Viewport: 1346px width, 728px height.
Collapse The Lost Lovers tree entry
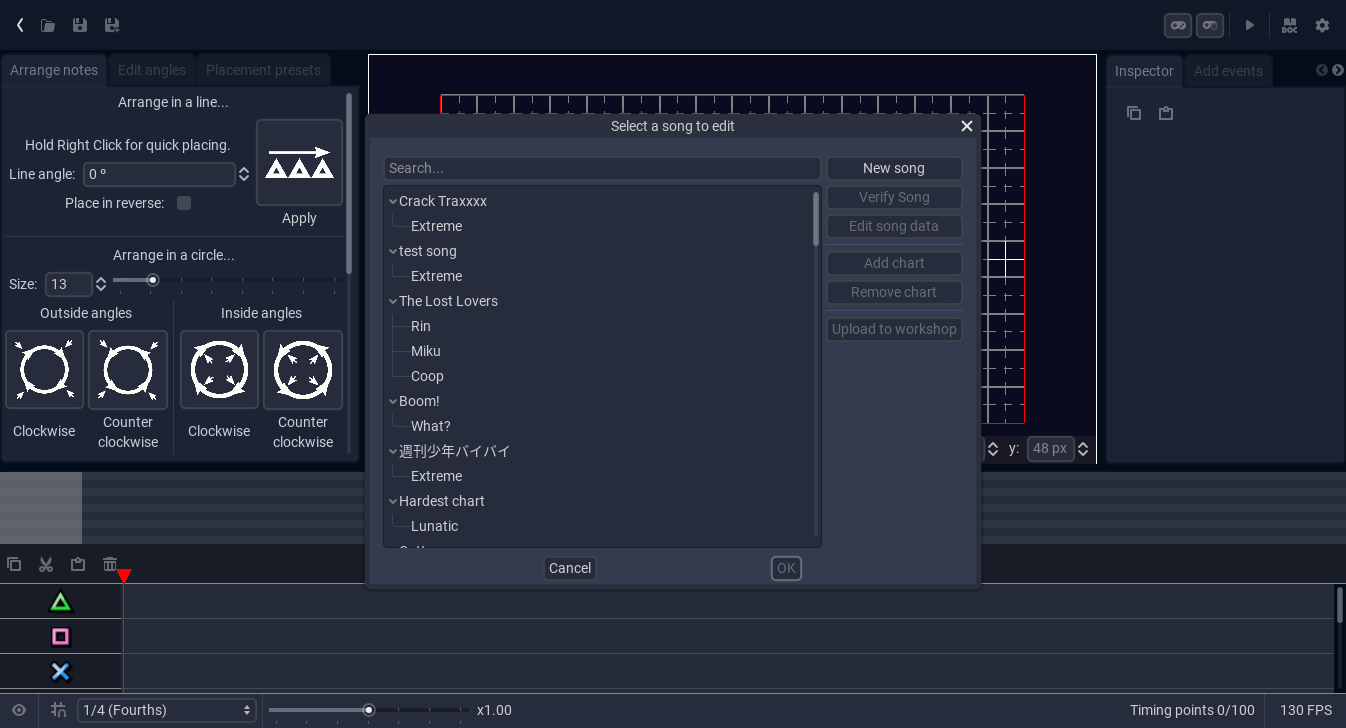click(393, 301)
